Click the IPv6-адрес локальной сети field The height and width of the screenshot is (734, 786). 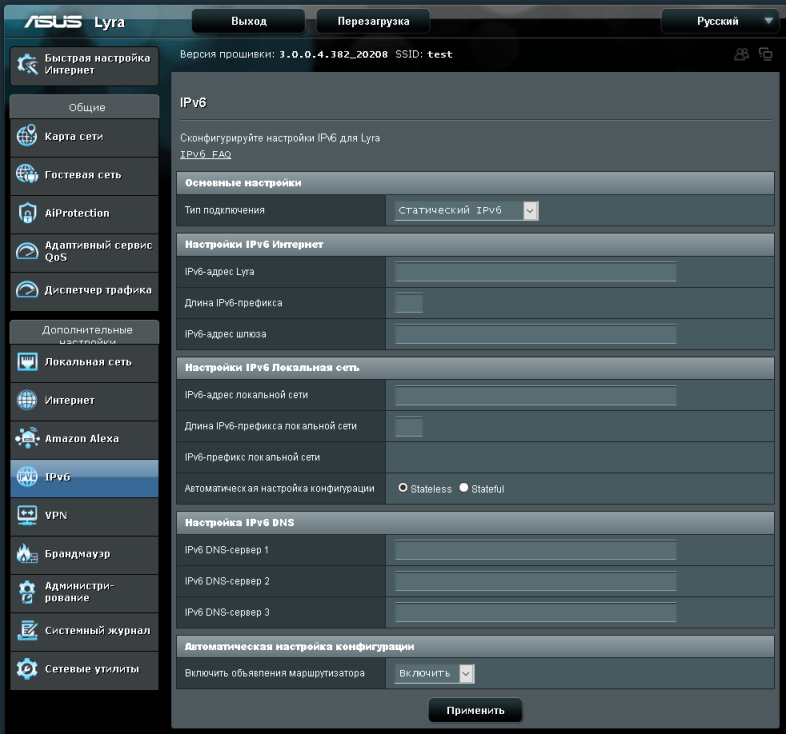(x=535, y=395)
